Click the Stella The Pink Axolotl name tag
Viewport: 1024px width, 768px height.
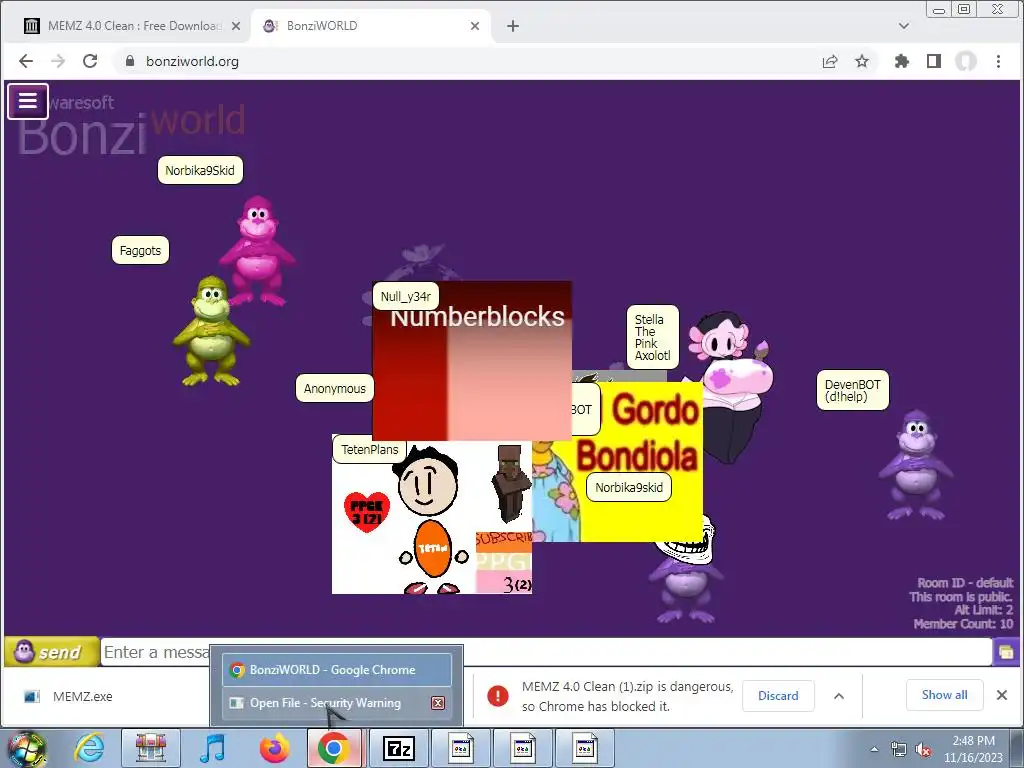click(652, 337)
